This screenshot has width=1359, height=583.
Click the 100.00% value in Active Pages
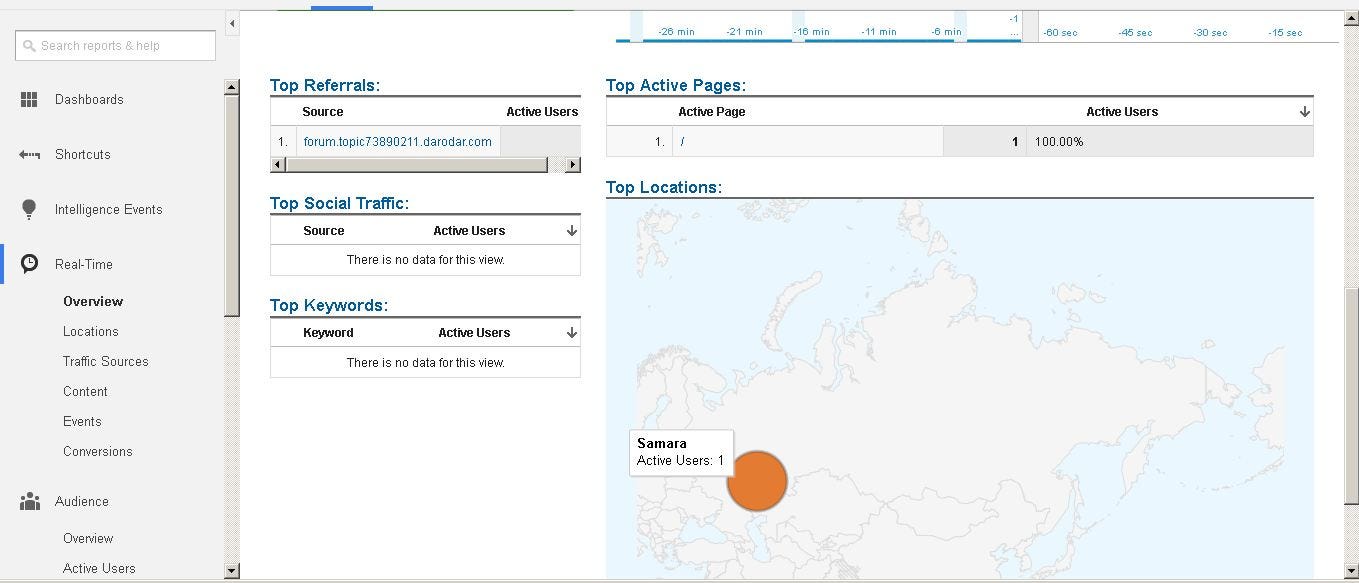click(x=1059, y=141)
